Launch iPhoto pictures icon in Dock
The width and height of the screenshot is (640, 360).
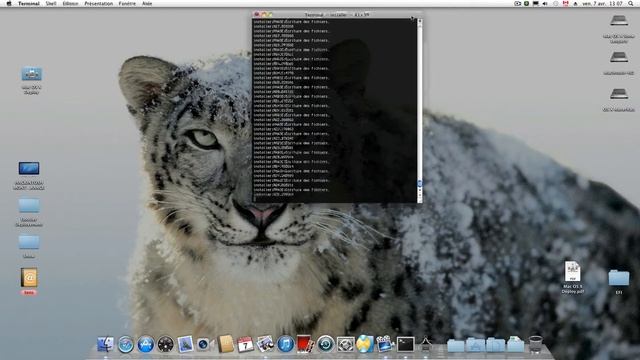tap(265, 344)
